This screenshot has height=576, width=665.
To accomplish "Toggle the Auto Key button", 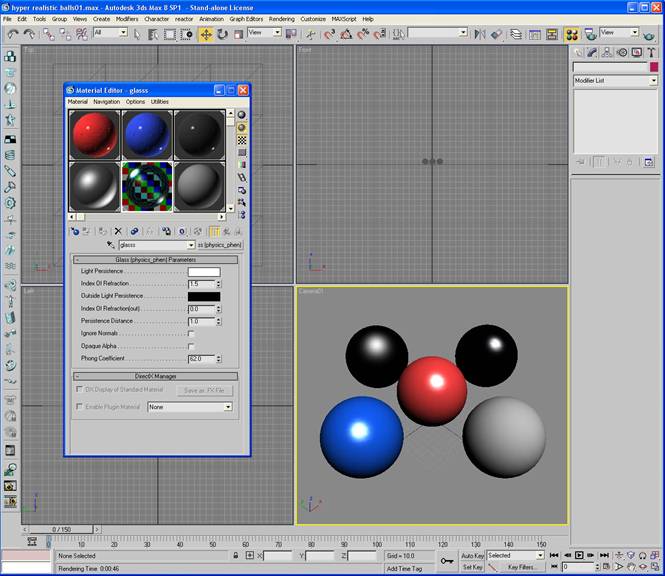I will click(473, 555).
